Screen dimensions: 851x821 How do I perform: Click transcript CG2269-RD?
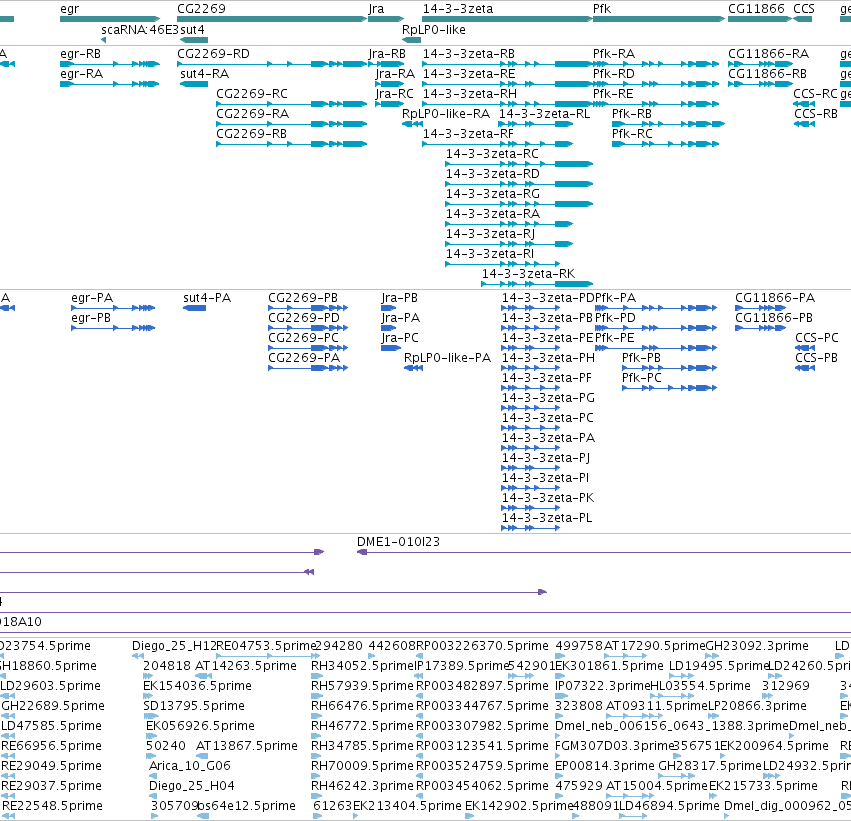click(272, 64)
